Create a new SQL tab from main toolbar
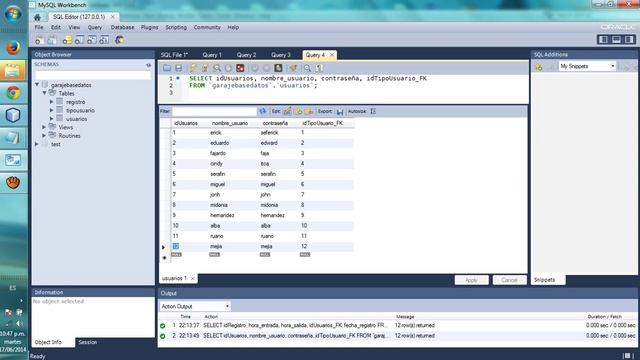The height and width of the screenshot is (360, 640). 39,40
